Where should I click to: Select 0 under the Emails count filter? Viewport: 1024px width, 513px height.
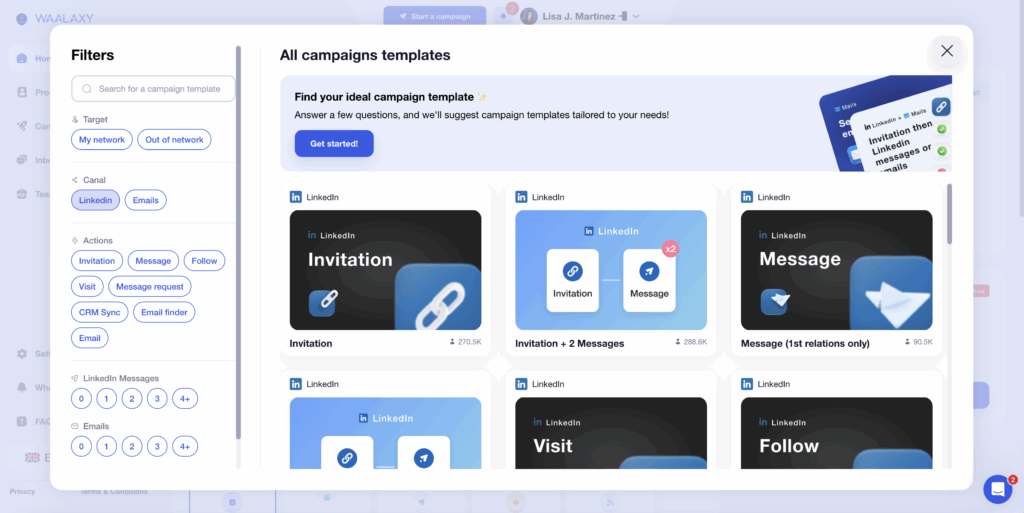click(81, 446)
